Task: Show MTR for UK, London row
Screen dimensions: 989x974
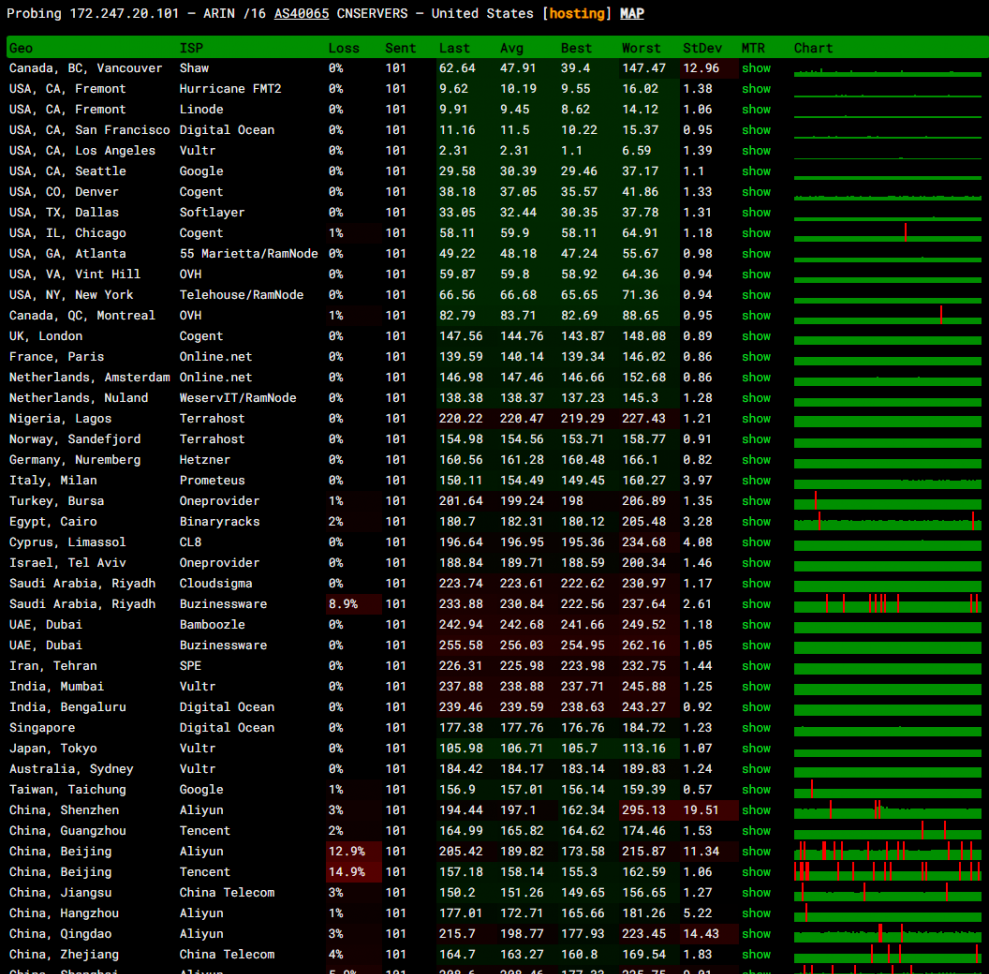Action: point(756,336)
